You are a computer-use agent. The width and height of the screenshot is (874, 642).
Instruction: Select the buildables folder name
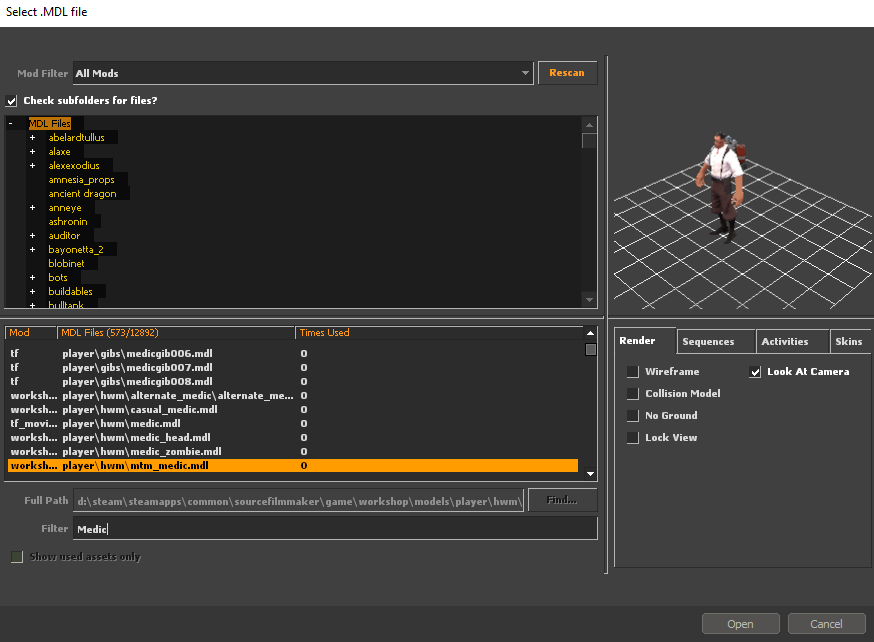[70, 291]
